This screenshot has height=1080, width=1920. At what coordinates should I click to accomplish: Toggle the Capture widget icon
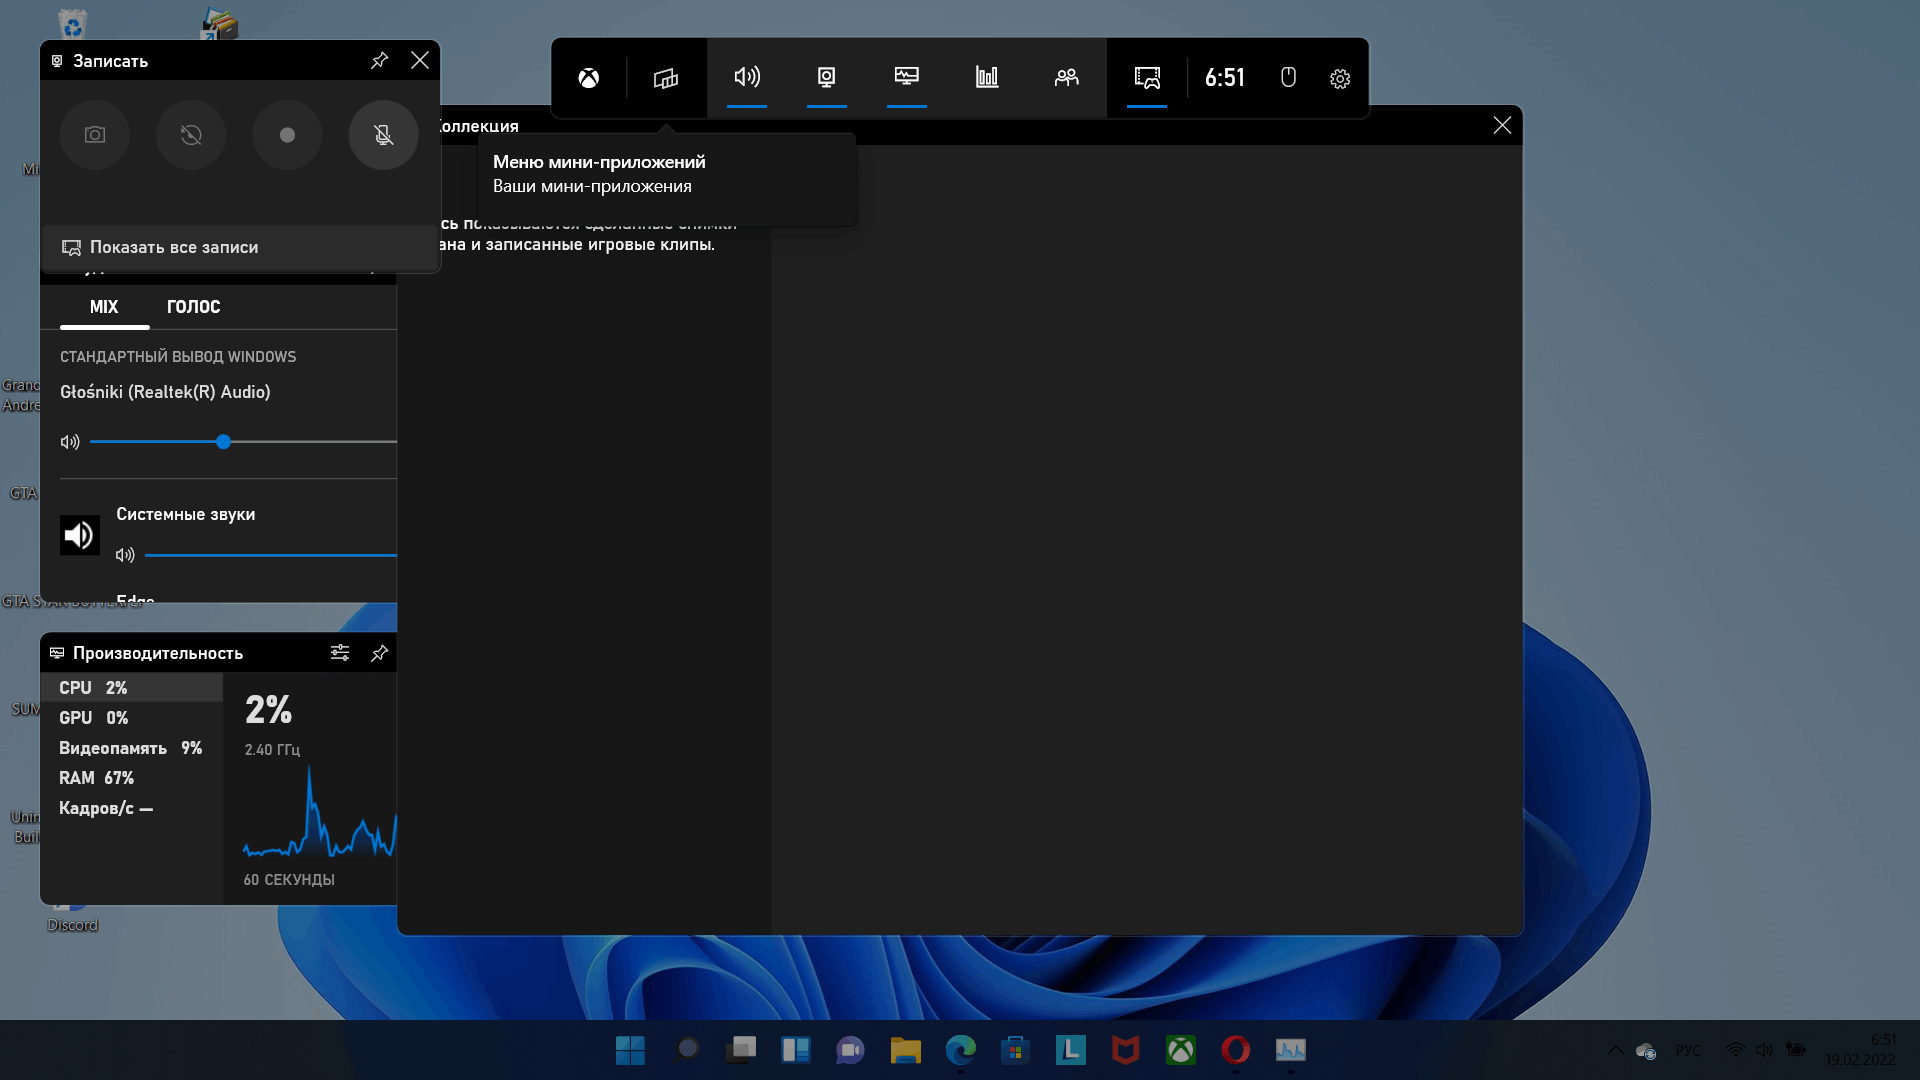[827, 78]
